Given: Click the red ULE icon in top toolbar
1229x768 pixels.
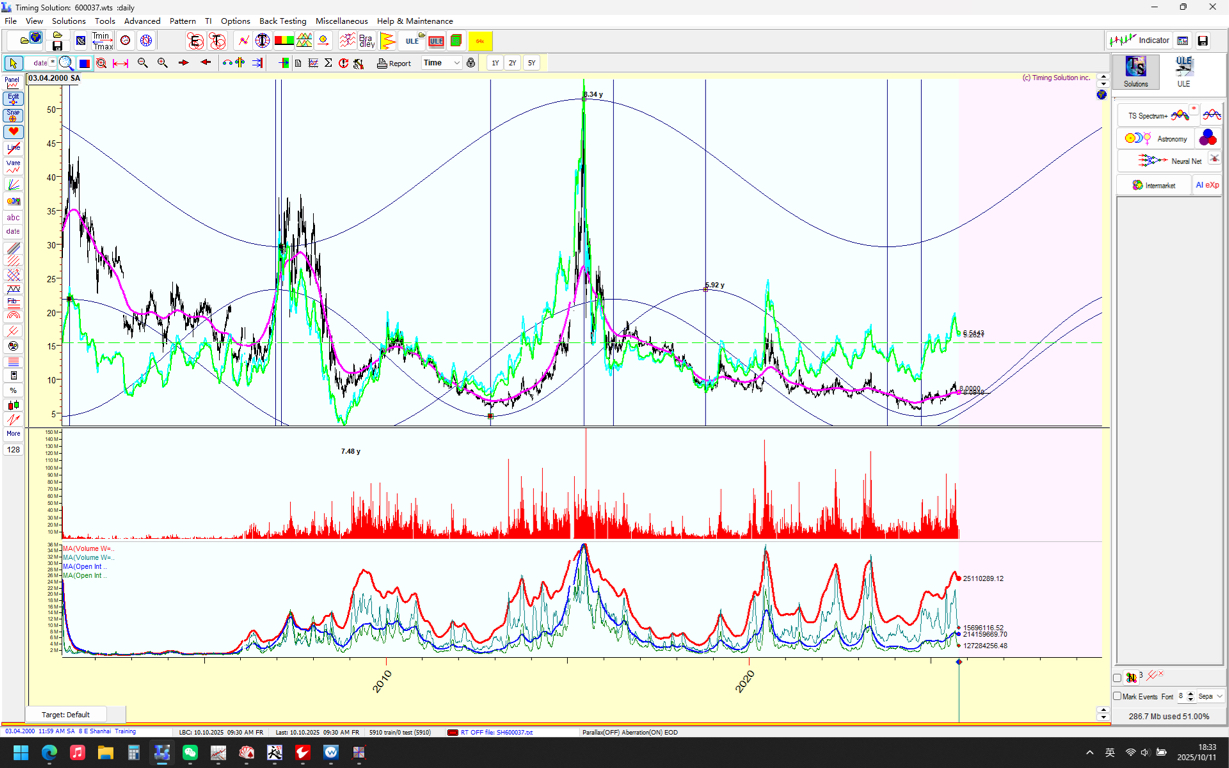Looking at the screenshot, I should pos(436,41).
